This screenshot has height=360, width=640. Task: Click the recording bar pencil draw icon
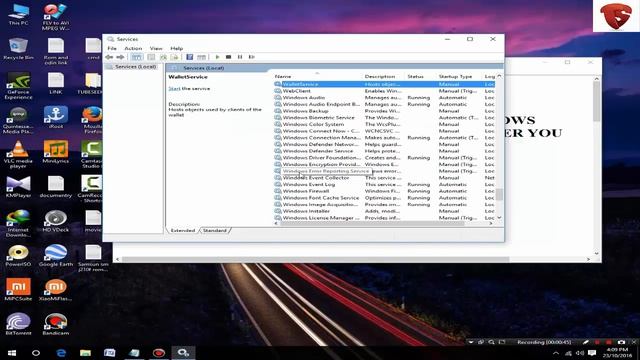[x=586, y=342]
